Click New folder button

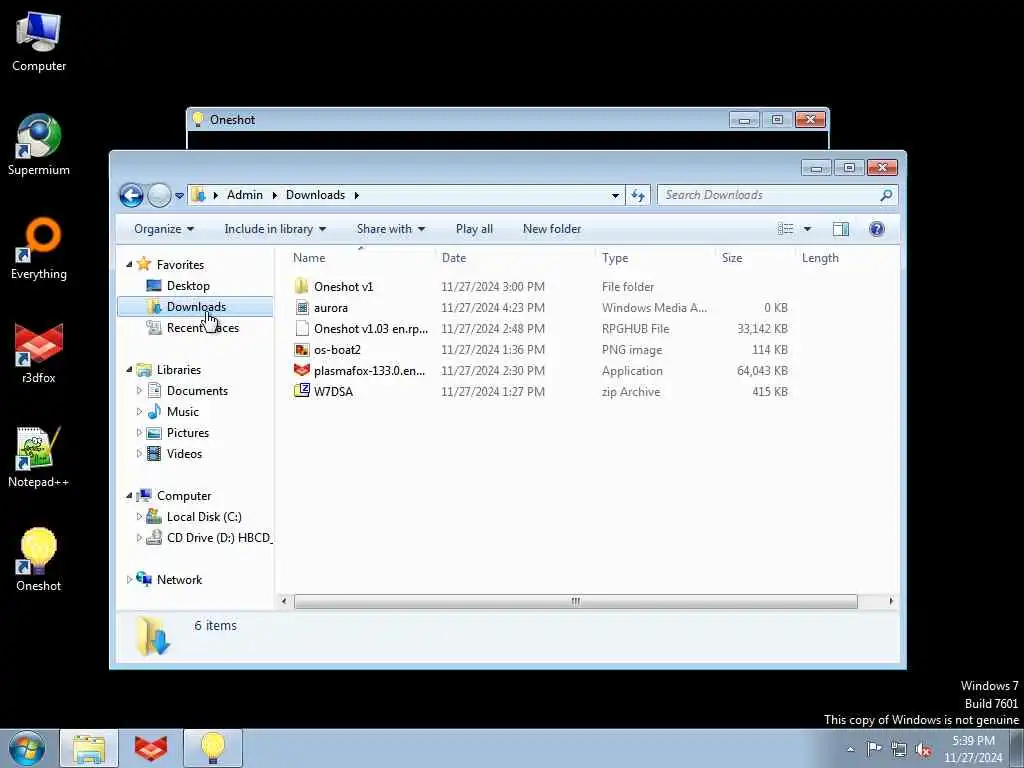point(552,229)
